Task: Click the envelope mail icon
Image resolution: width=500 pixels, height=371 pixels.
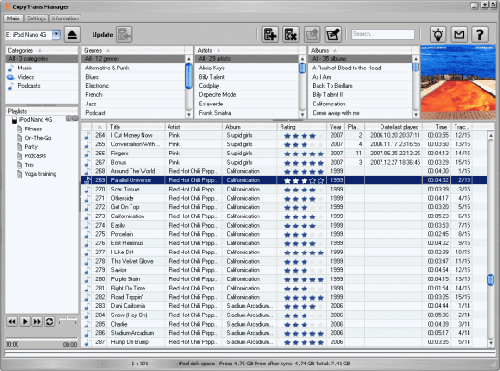Action: (459, 34)
